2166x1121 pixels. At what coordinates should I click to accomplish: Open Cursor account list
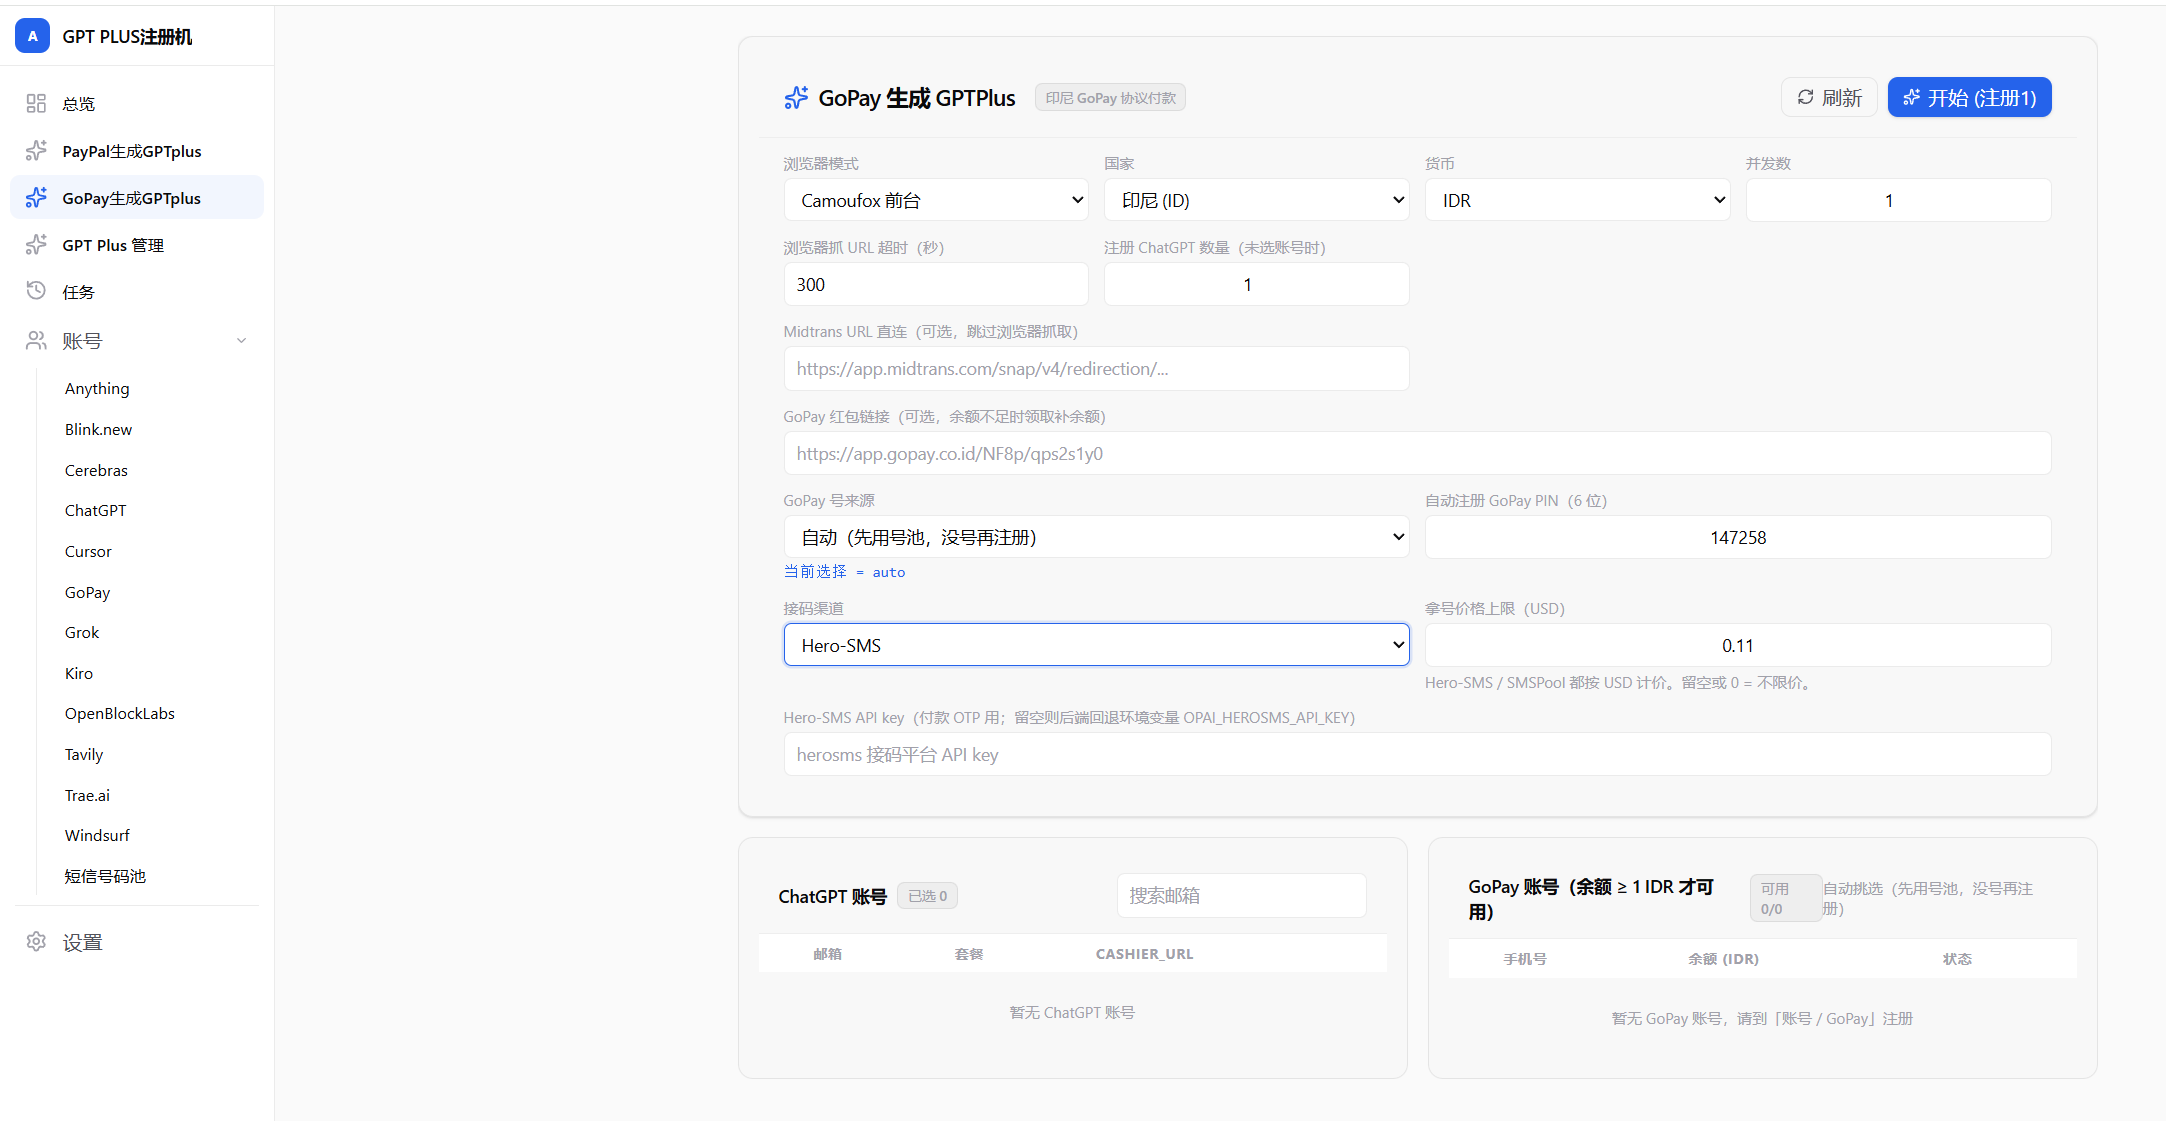[88, 551]
